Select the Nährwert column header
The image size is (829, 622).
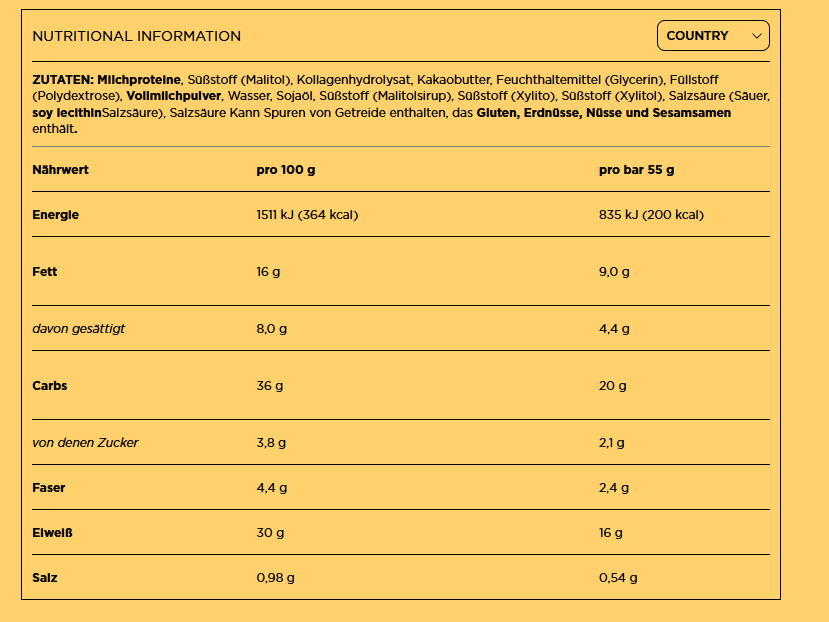point(60,170)
